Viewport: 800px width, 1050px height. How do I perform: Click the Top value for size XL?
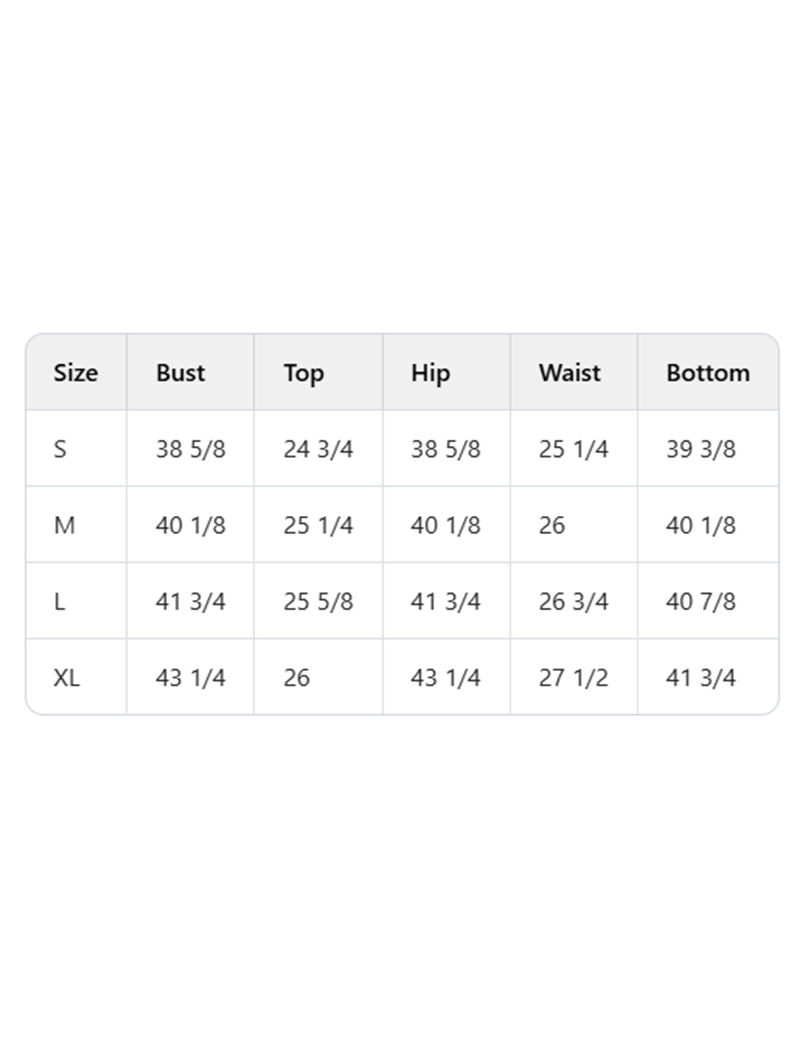point(297,677)
